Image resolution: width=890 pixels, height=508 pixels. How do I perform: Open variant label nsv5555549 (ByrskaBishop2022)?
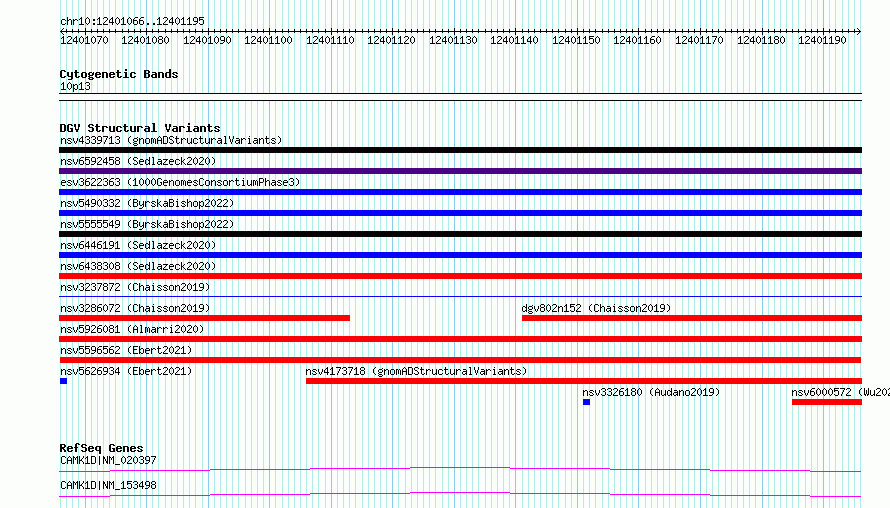coord(147,224)
